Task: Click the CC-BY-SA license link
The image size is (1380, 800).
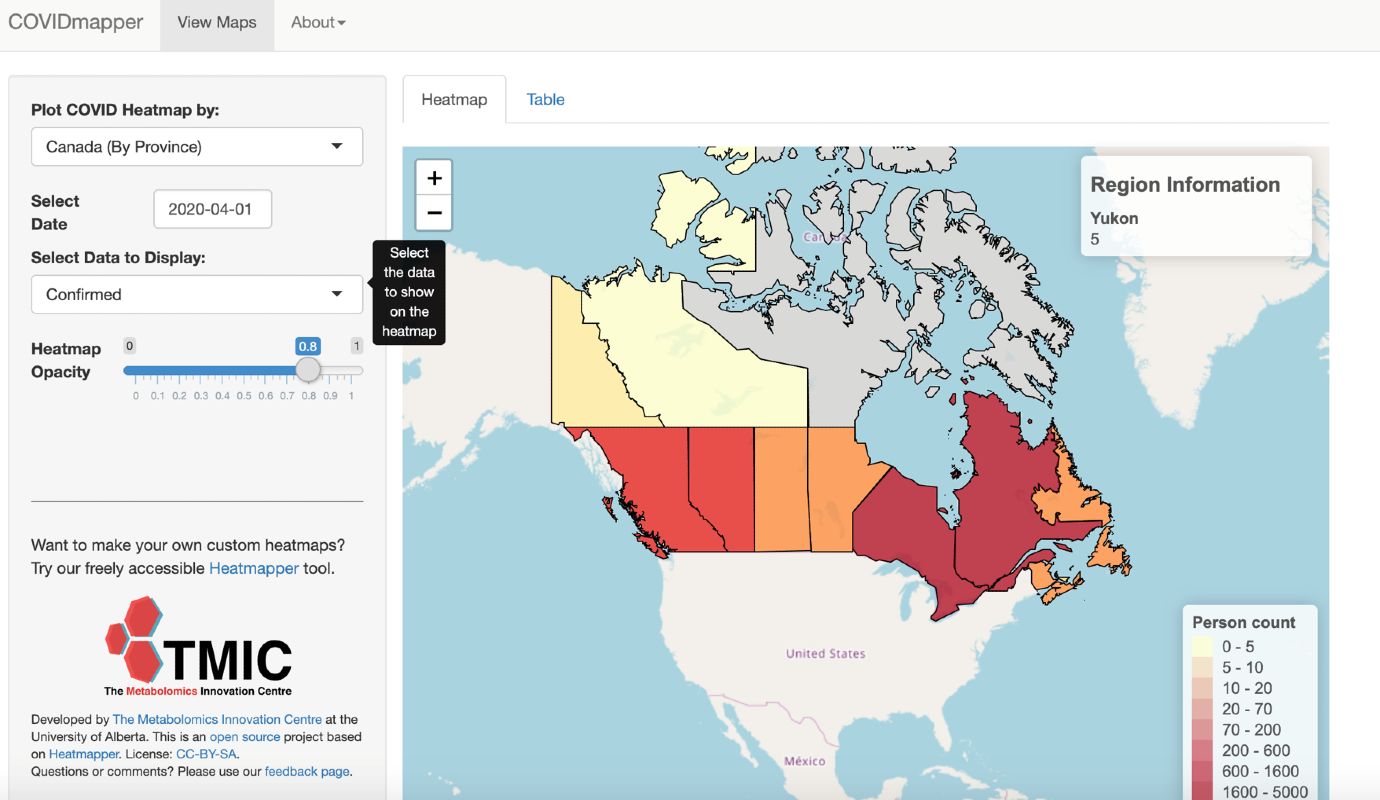Action: [x=206, y=754]
